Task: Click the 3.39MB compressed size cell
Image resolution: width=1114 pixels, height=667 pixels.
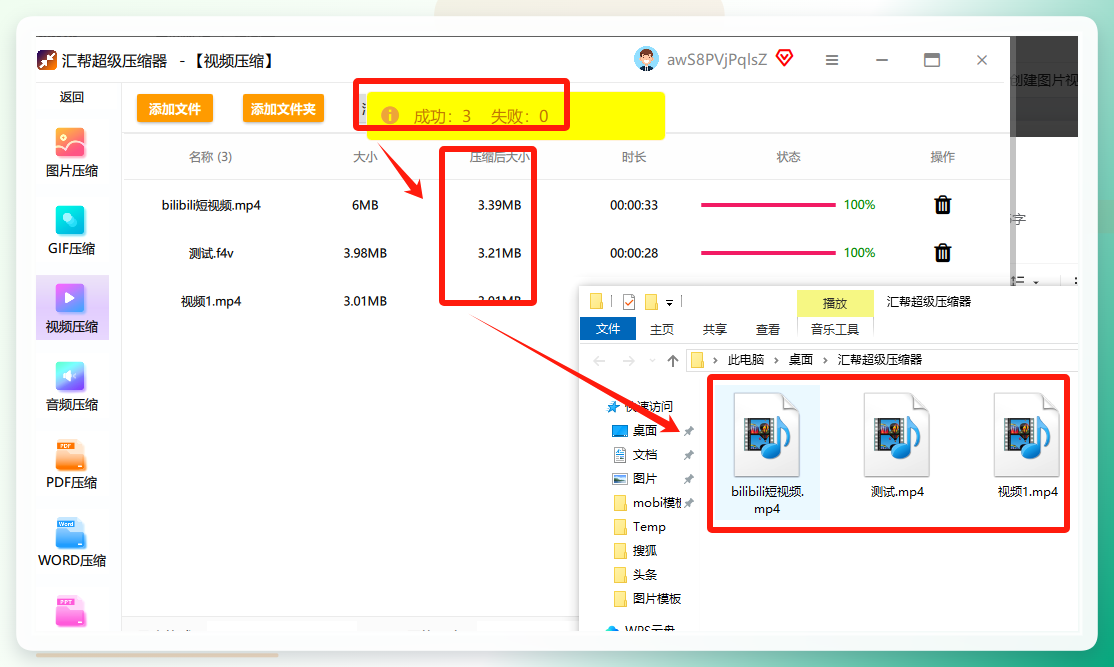Action: coord(499,205)
